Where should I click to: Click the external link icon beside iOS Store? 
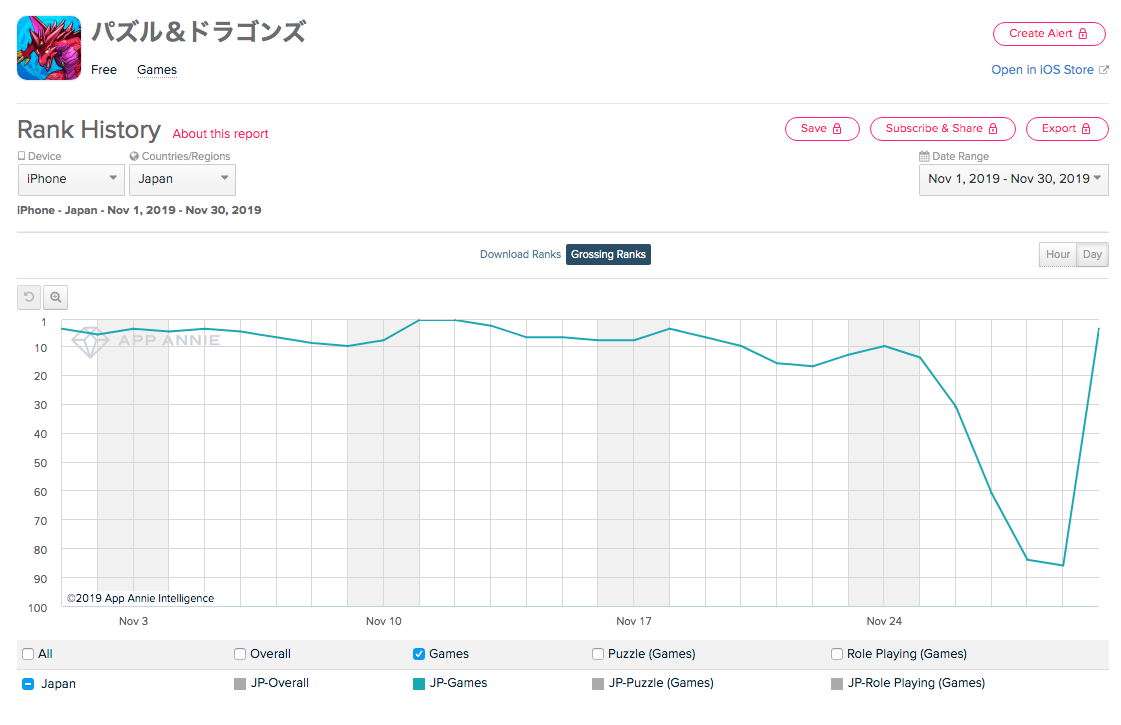[x=1104, y=70]
